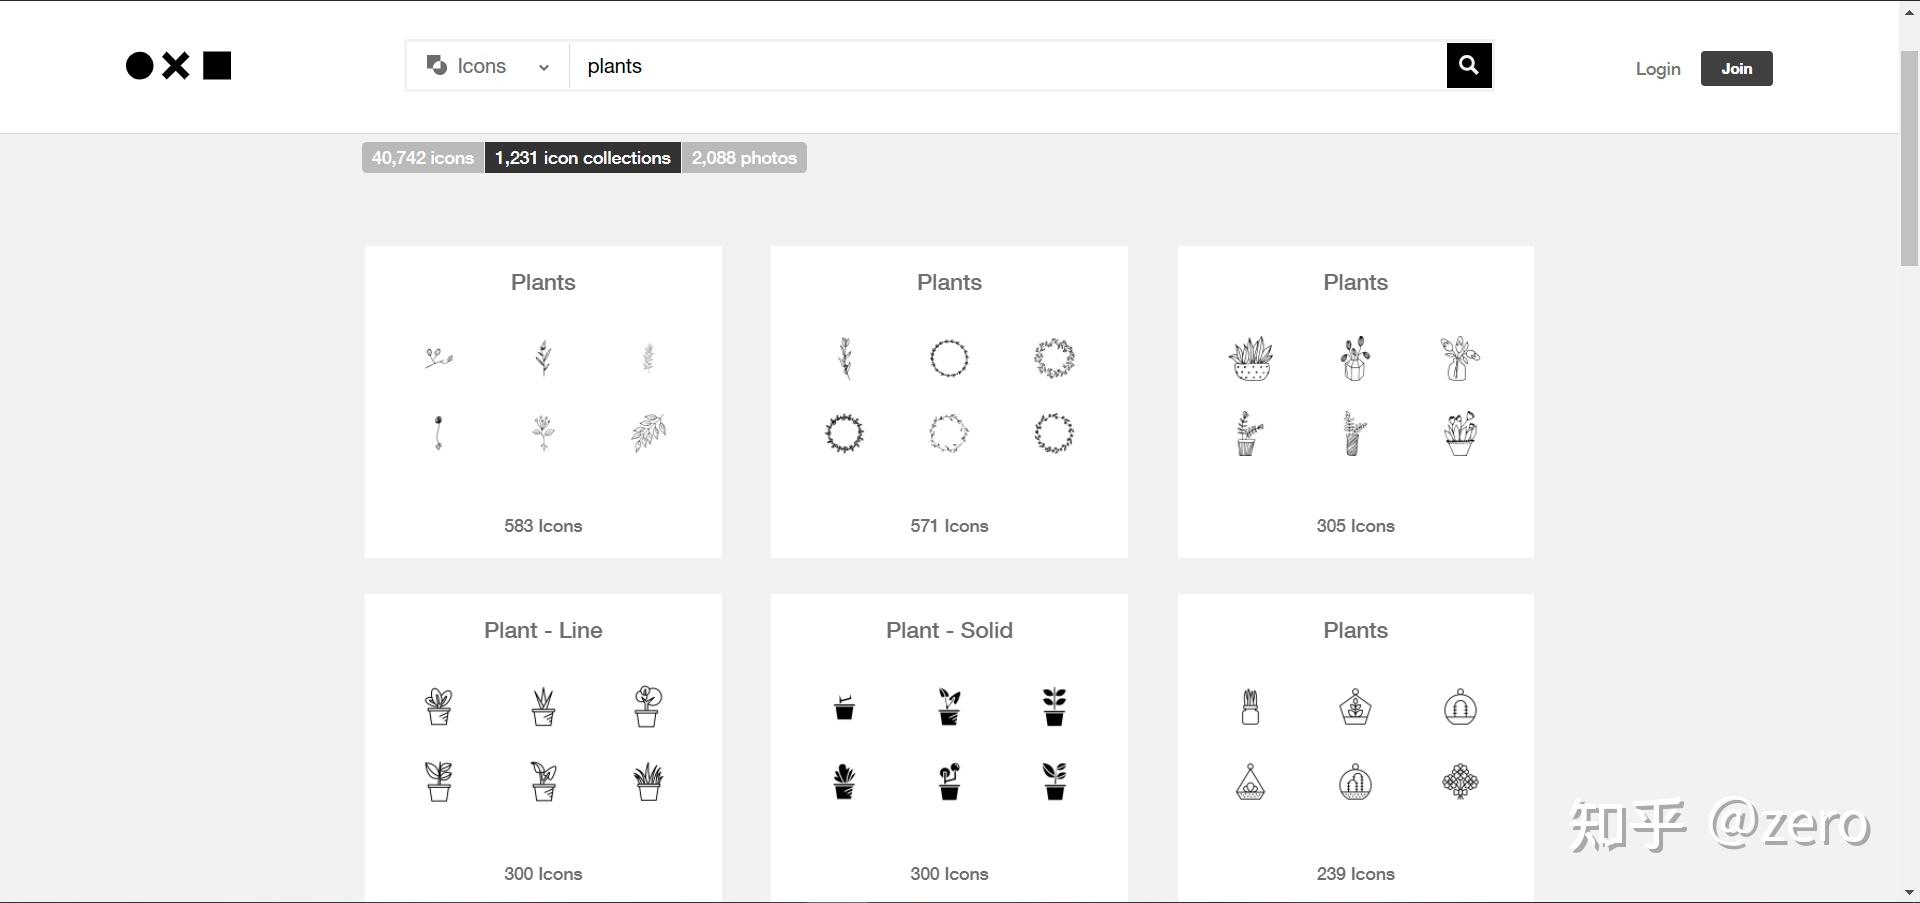Open the Plant - Line collection title
Viewport: 1920px width, 903px height.
click(x=543, y=630)
